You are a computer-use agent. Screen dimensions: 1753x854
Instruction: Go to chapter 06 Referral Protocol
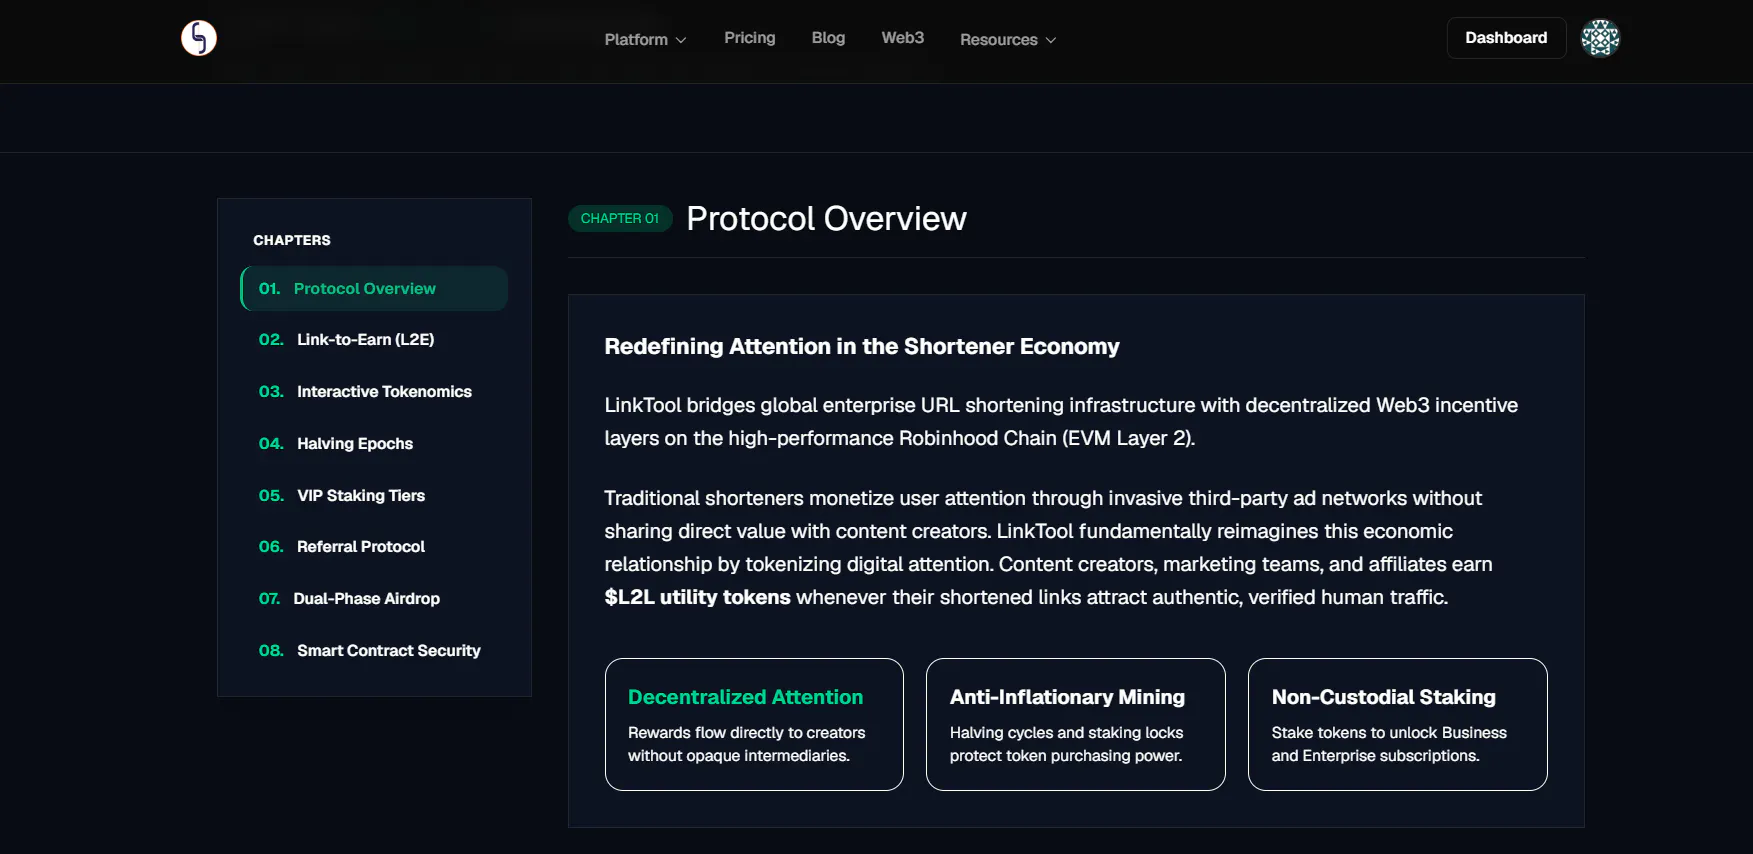374,547
